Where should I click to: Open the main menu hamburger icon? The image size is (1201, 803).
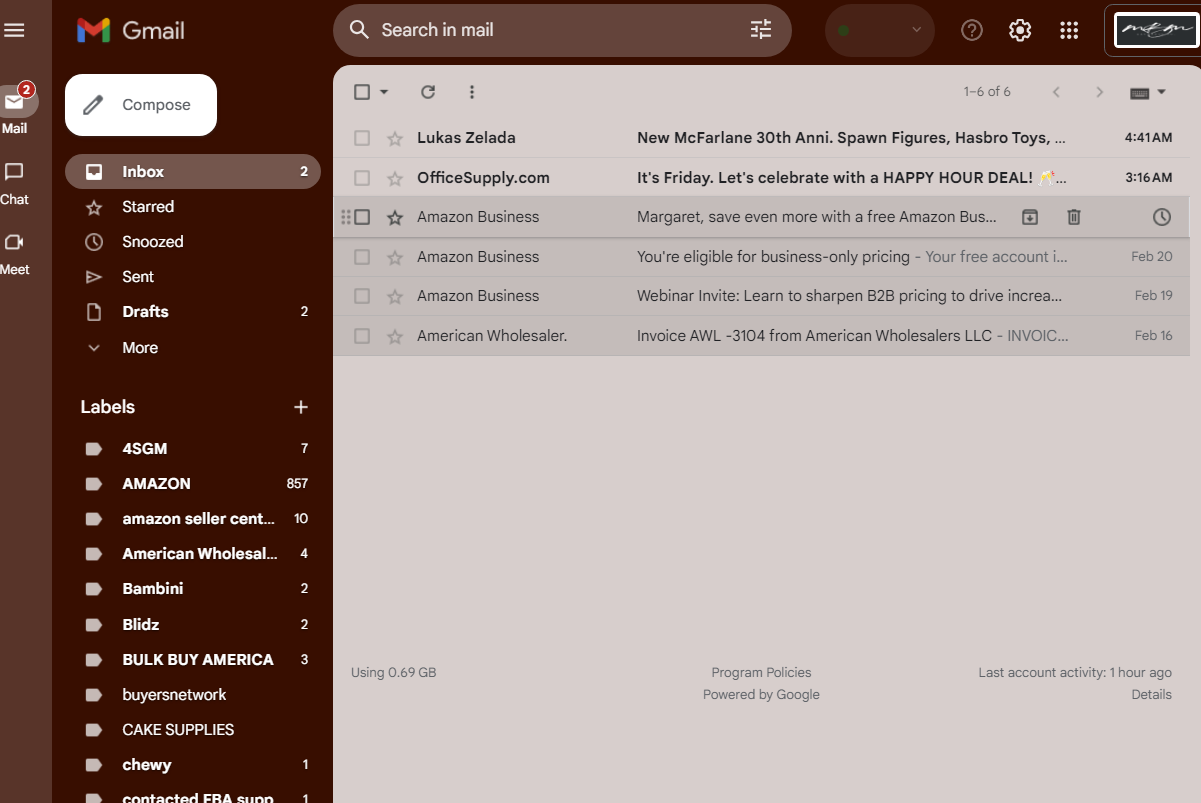coord(14,30)
